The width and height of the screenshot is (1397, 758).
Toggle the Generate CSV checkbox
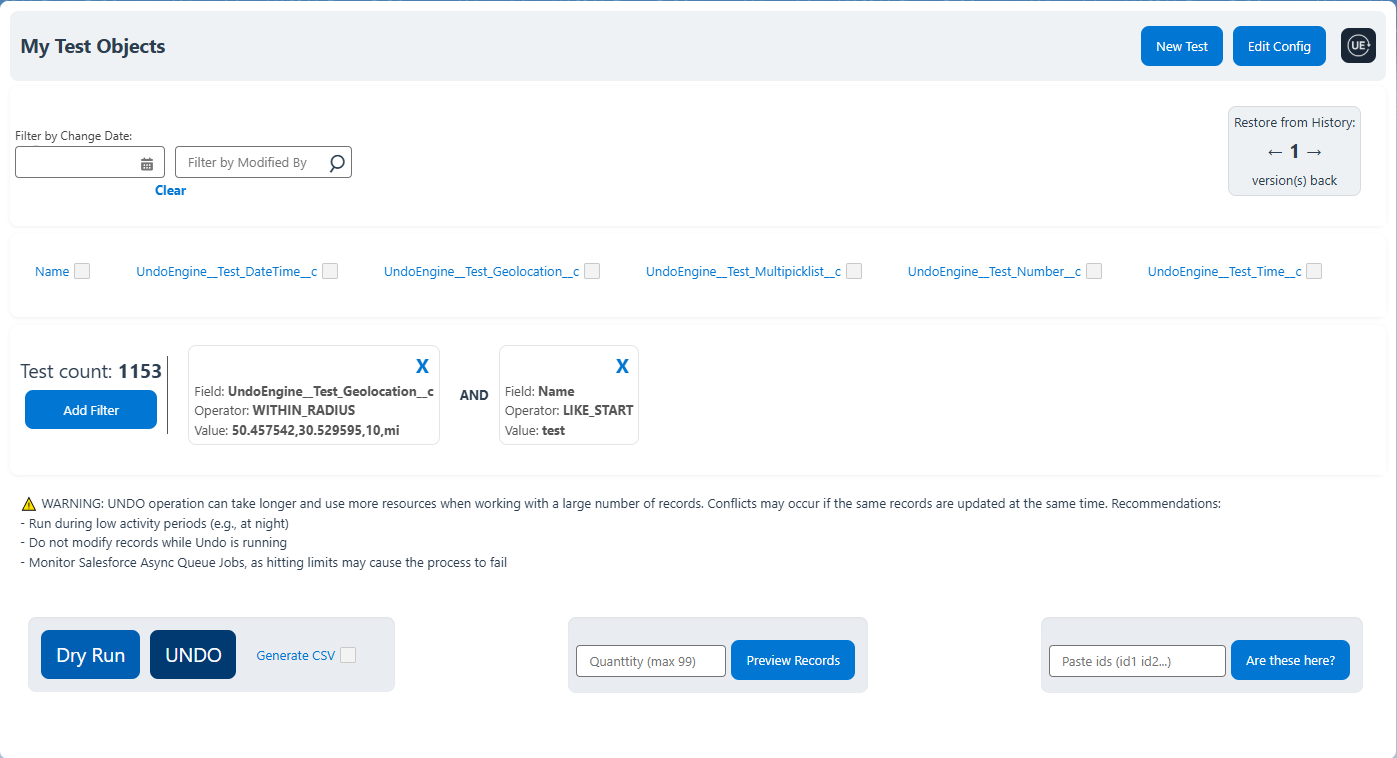point(348,655)
